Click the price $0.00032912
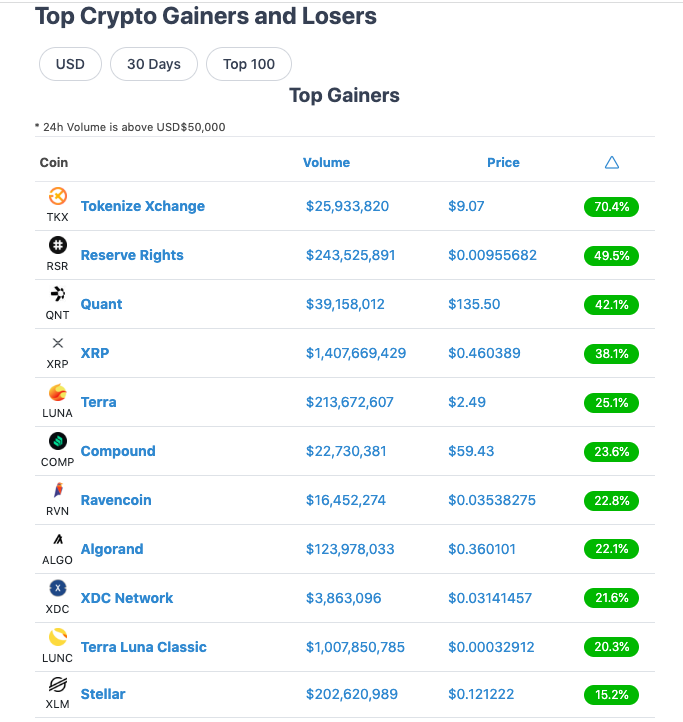Screen dimensions: 683x722 click(491, 647)
